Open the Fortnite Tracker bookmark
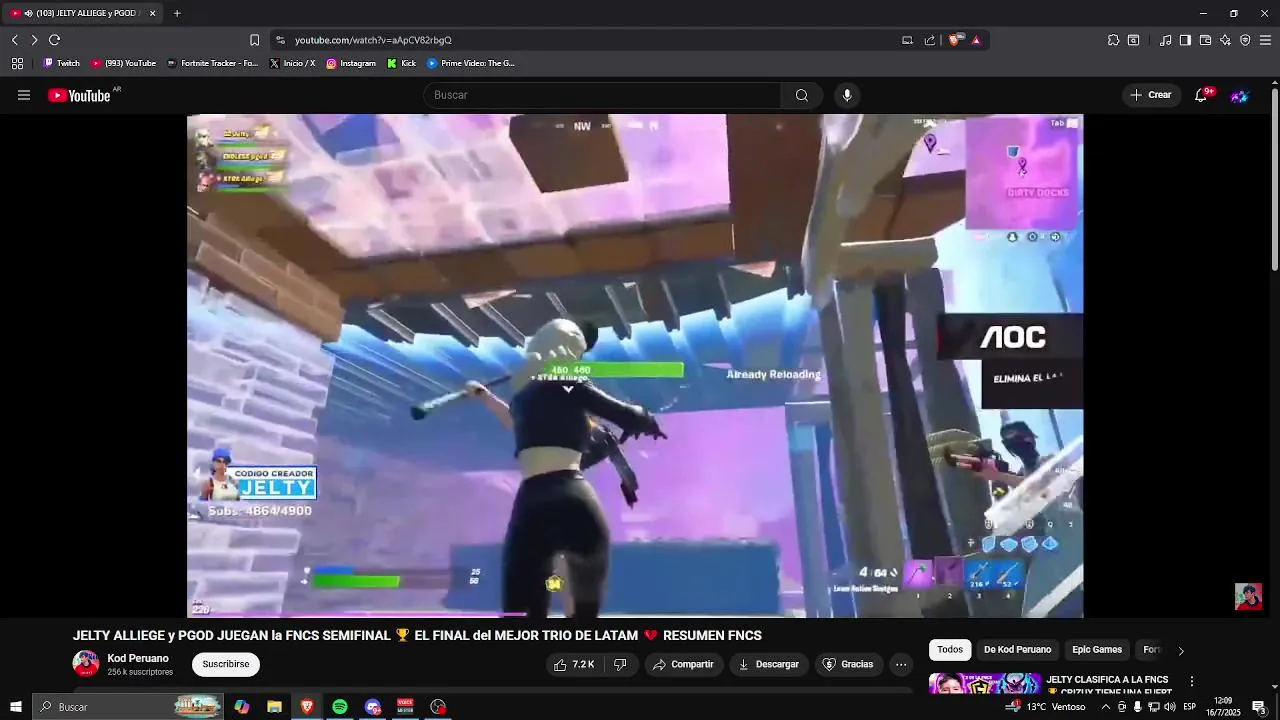1280x720 pixels. click(x=212, y=63)
